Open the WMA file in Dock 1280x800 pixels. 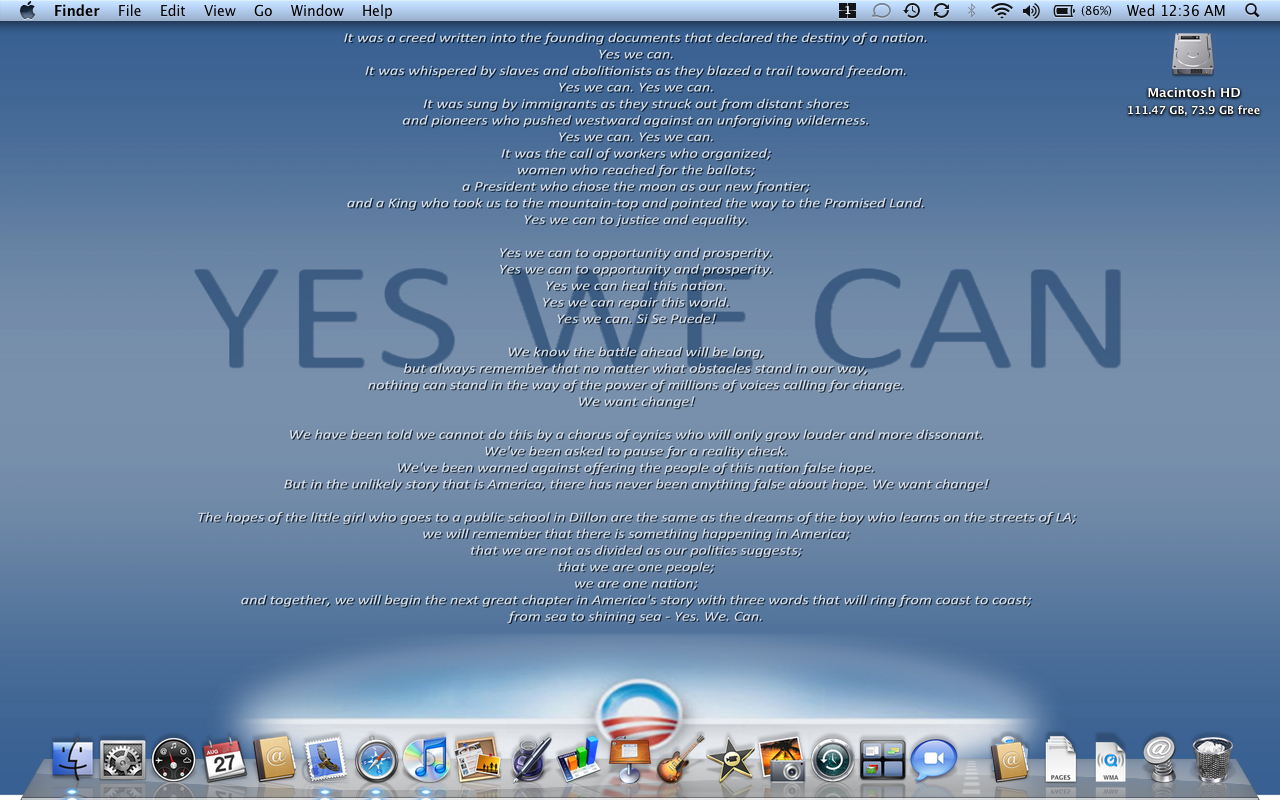pos(1110,760)
